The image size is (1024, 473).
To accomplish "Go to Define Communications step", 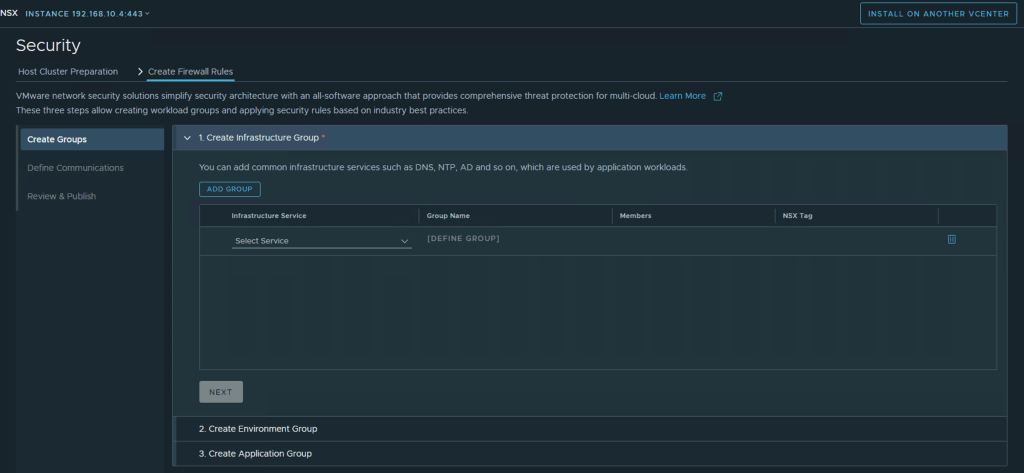I will point(76,168).
